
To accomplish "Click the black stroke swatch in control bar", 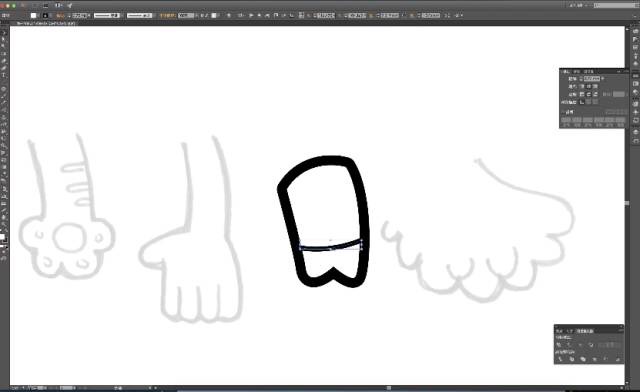I will [45, 16].
